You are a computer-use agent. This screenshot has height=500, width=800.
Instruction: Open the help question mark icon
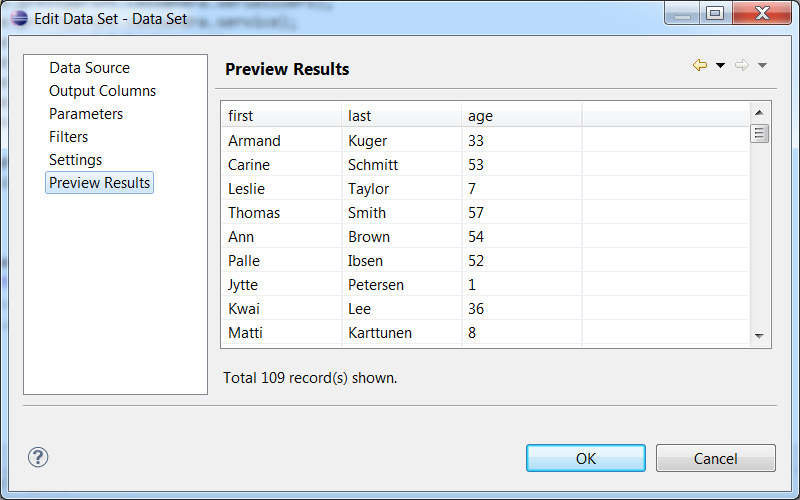pyautogui.click(x=38, y=457)
